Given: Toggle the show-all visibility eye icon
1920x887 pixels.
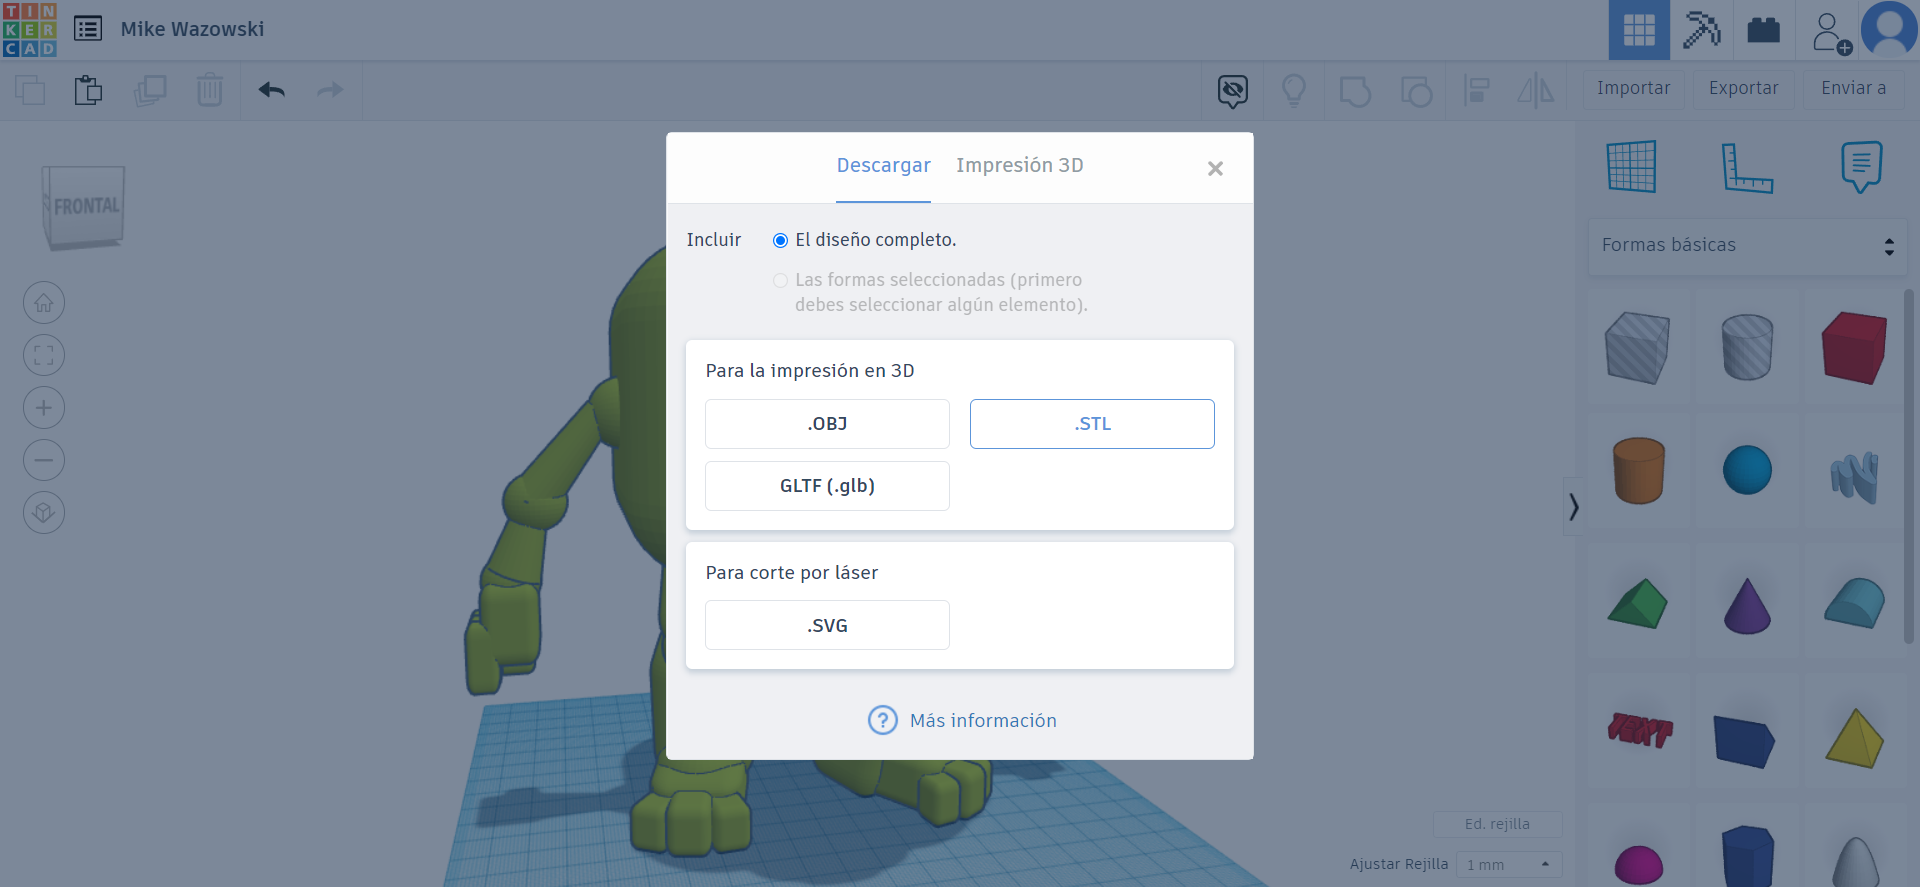Looking at the screenshot, I should [x=1233, y=91].
